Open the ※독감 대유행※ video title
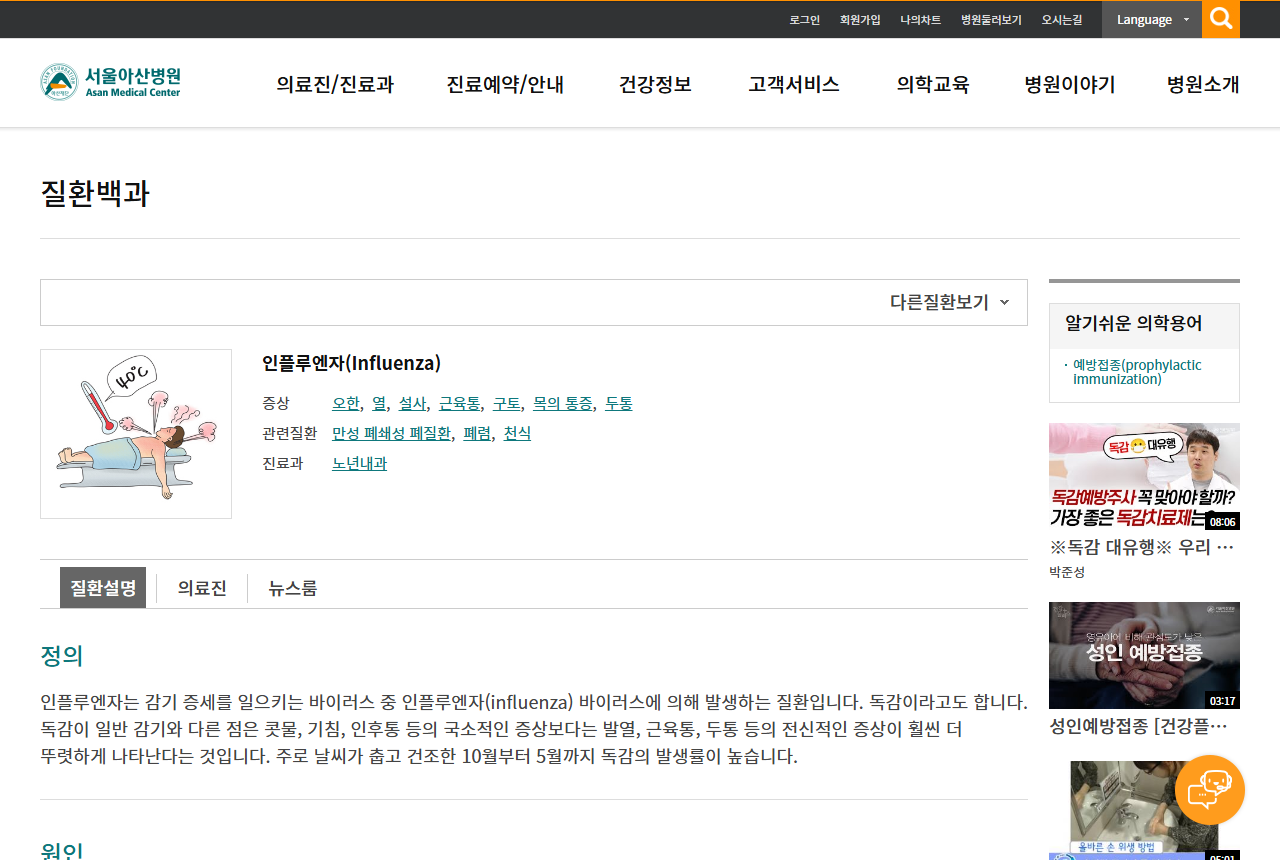The height and width of the screenshot is (860, 1280). click(1141, 547)
